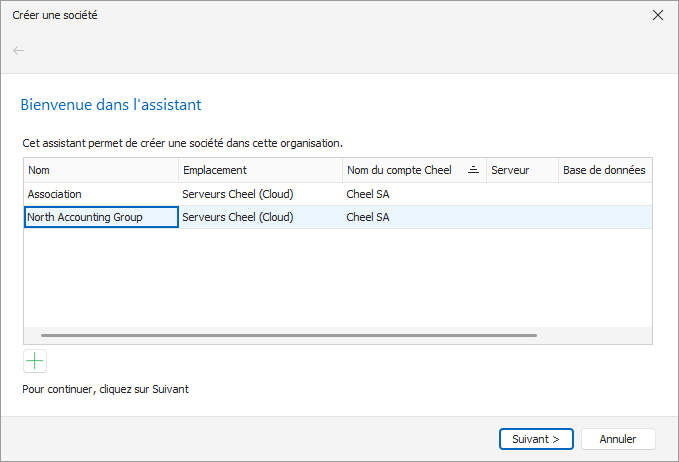Click the Suivant button
This screenshot has height=462, width=679.
[x=536, y=439]
